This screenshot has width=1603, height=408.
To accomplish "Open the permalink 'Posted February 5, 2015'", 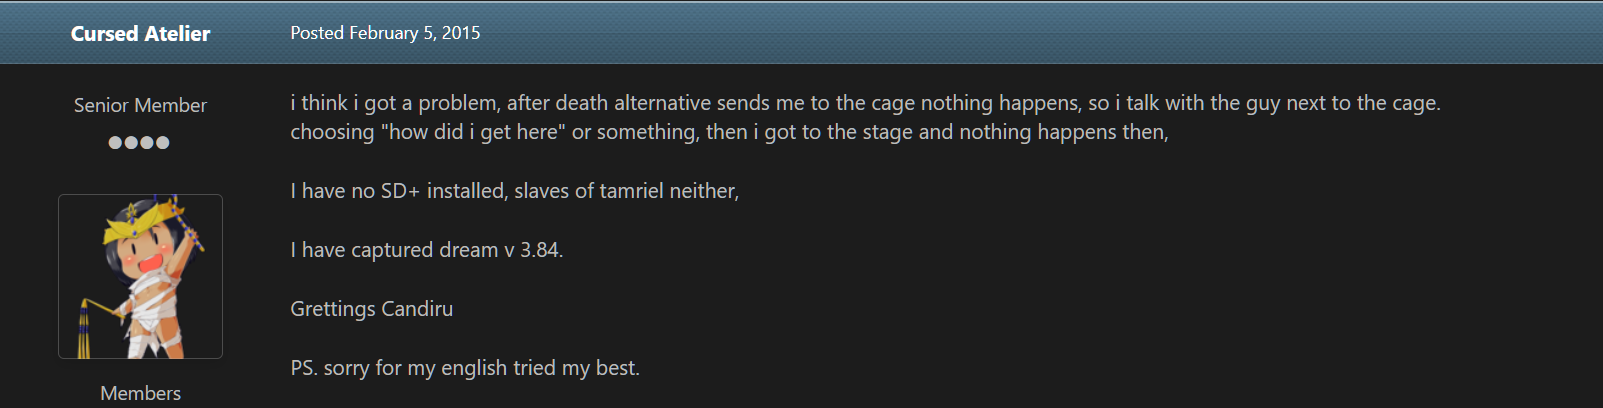I will pyautogui.click(x=385, y=33).
